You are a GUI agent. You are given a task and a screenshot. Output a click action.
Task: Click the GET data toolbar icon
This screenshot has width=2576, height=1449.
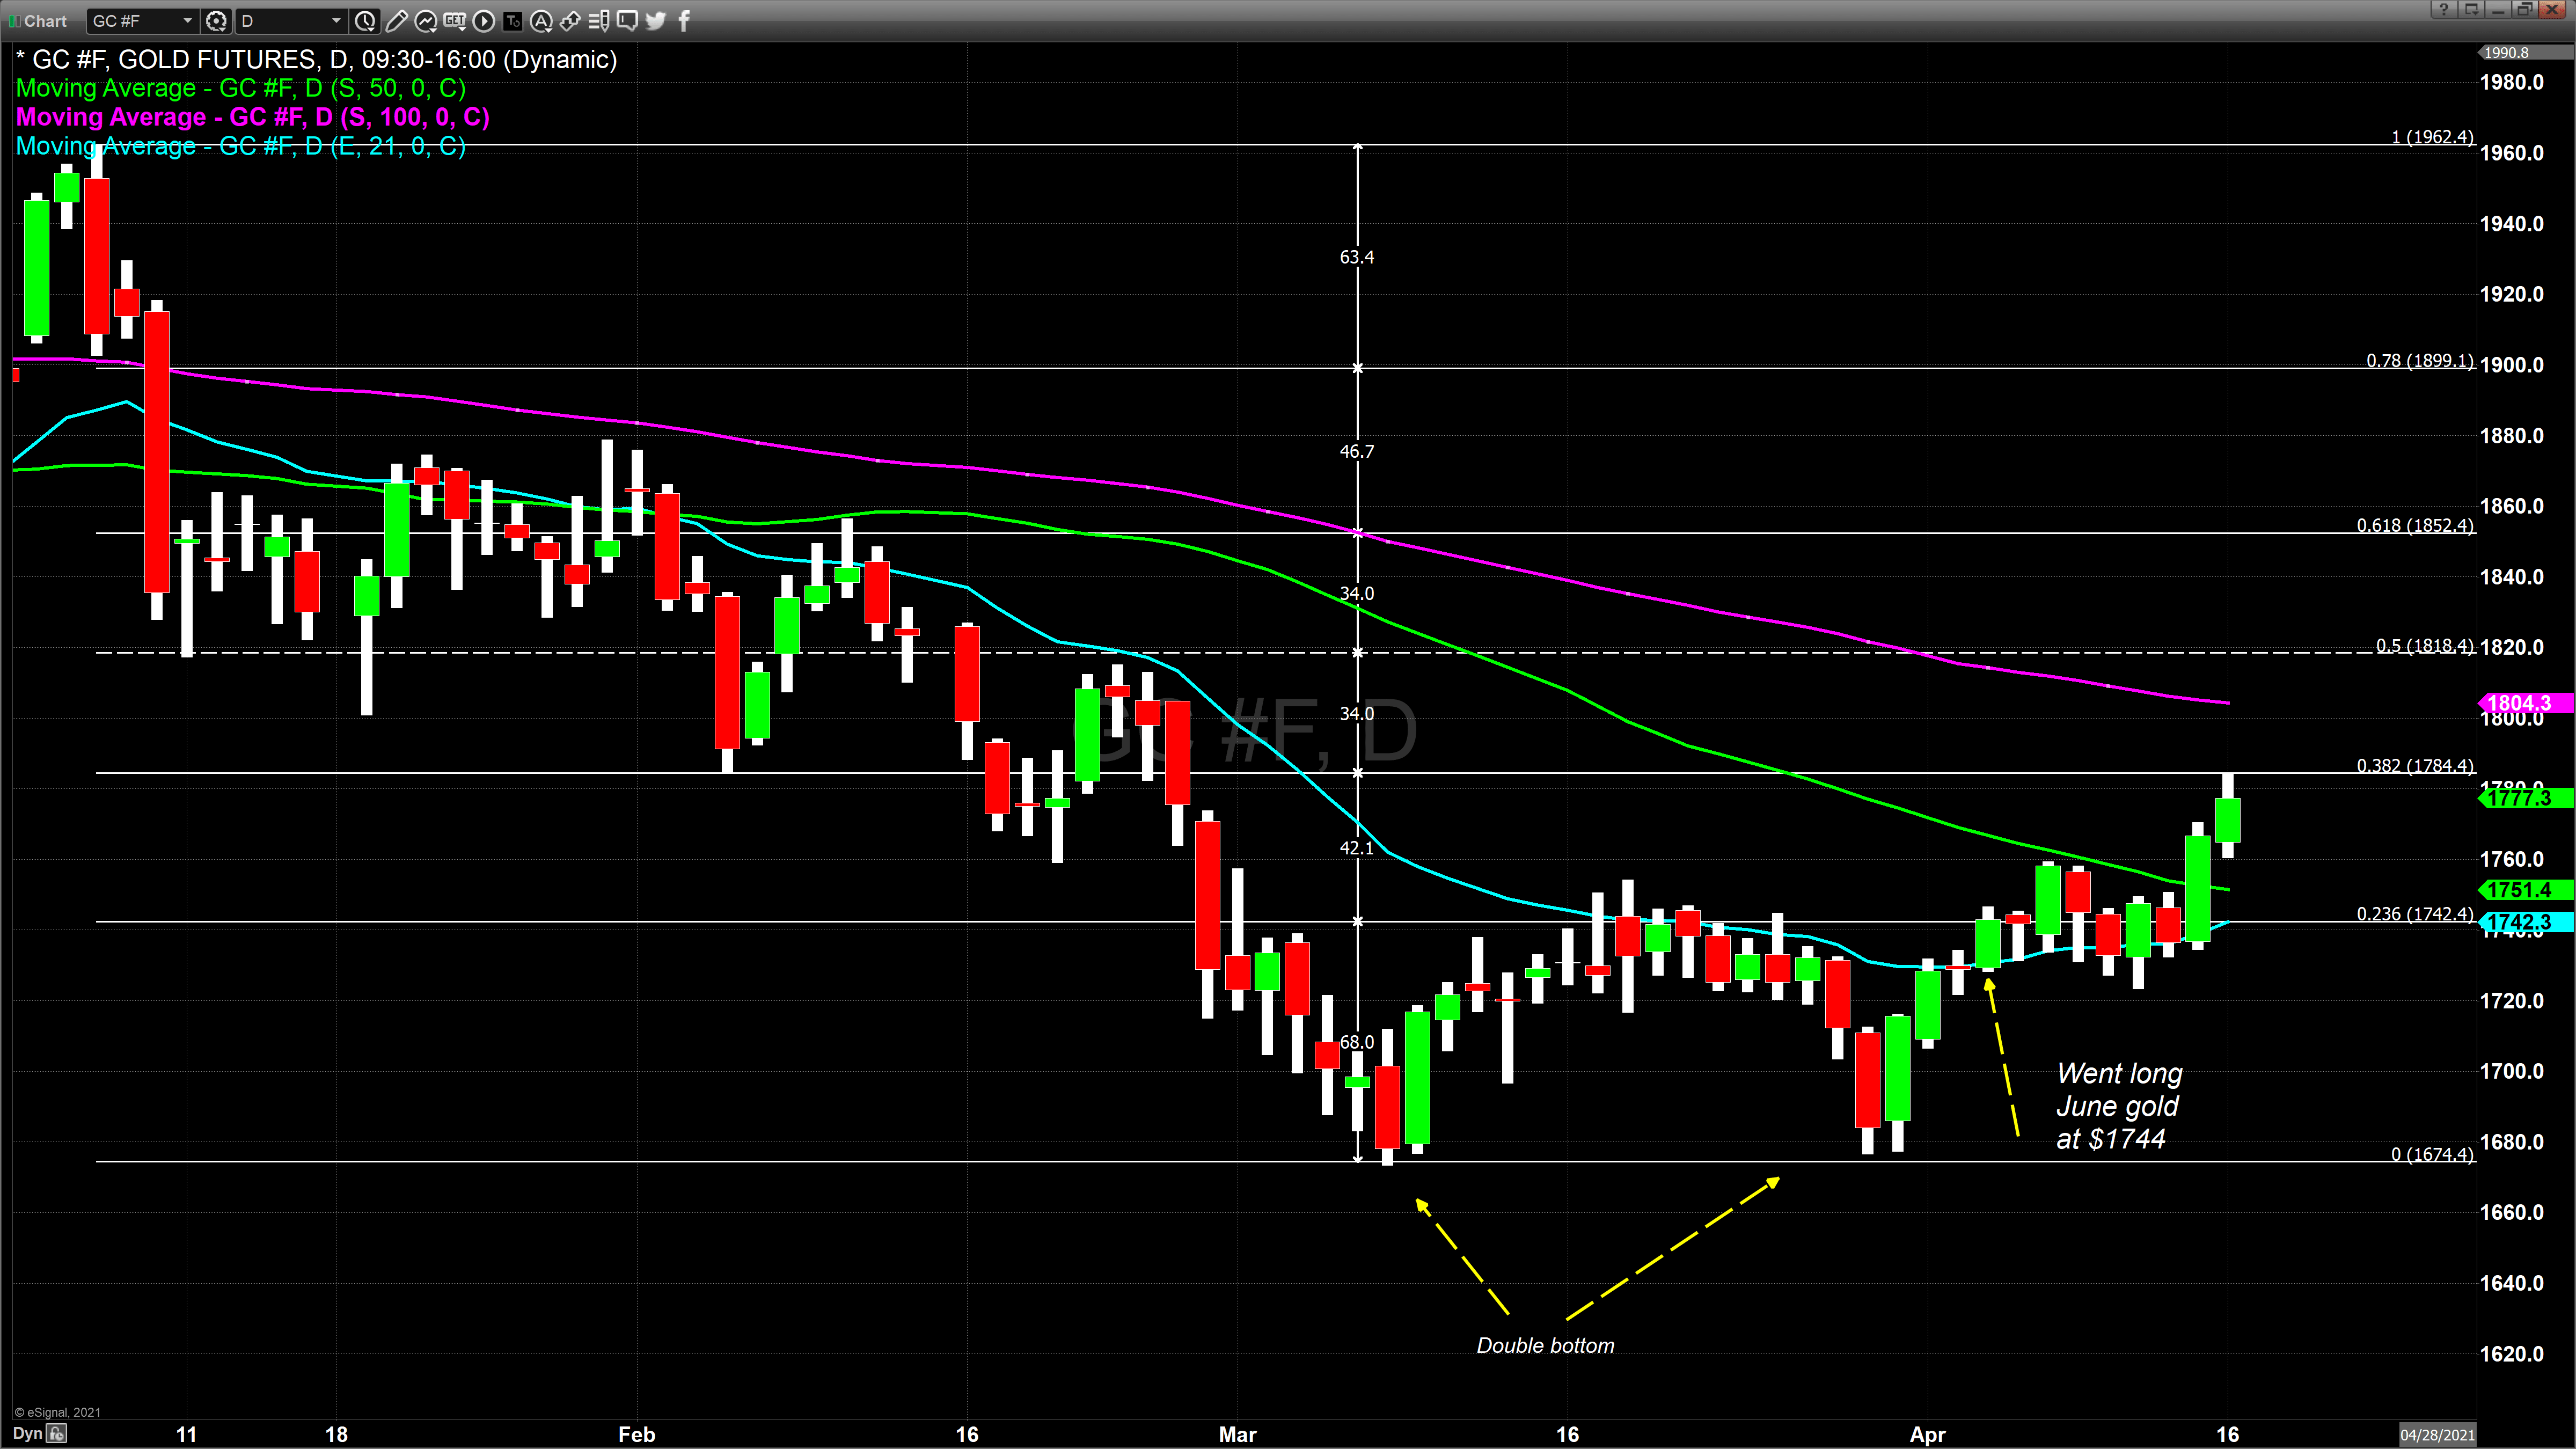(454, 20)
